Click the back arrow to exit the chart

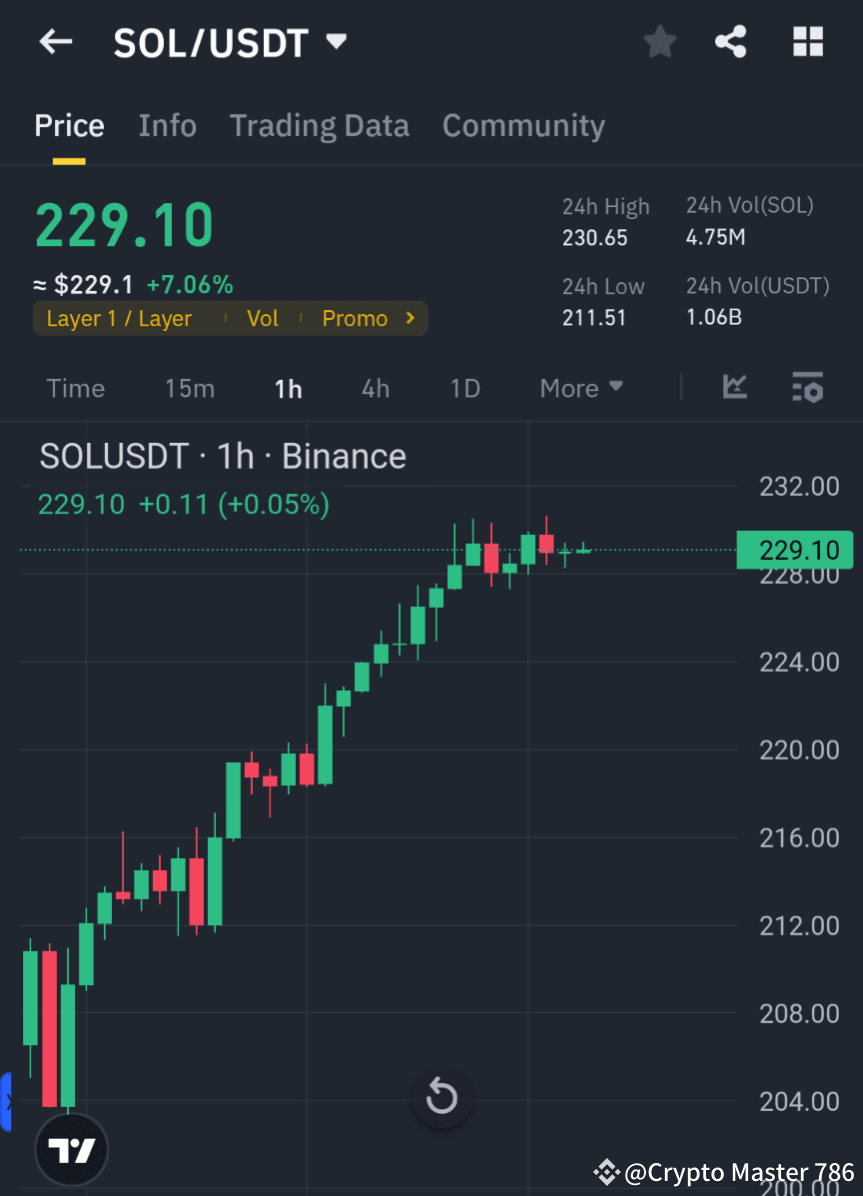tap(55, 42)
